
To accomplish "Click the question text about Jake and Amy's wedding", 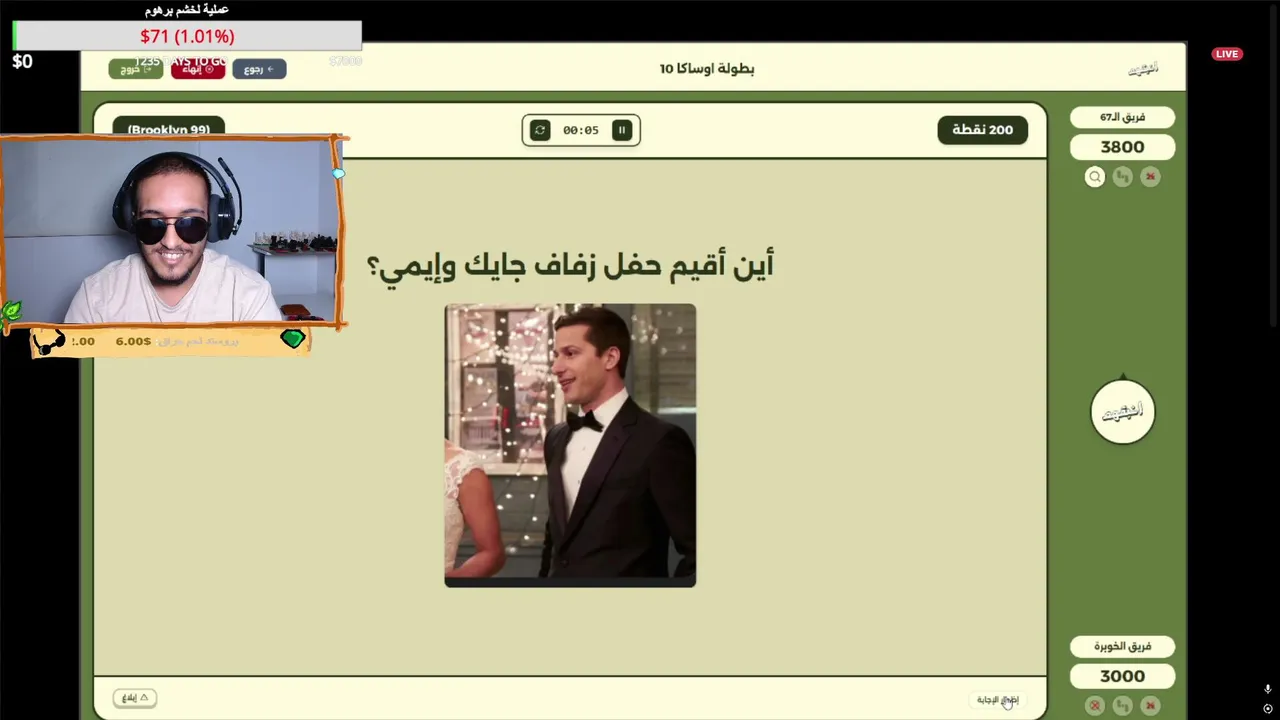I will [x=570, y=266].
